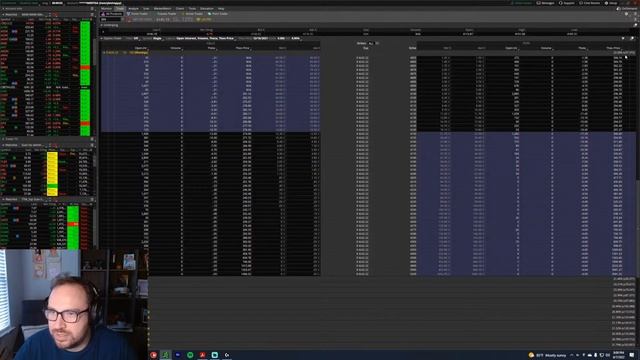Image resolution: width=640 pixels, height=360 pixels.
Task: Click the green bar column in third watchlist
Action: click(x=73, y=227)
